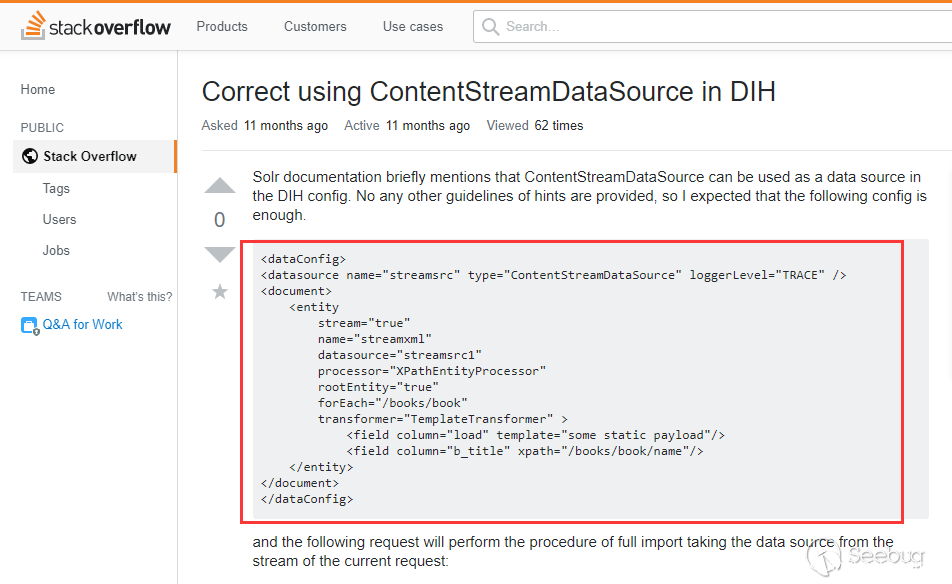952x584 pixels.
Task: Upvote the question with up arrow
Action: pos(220,186)
